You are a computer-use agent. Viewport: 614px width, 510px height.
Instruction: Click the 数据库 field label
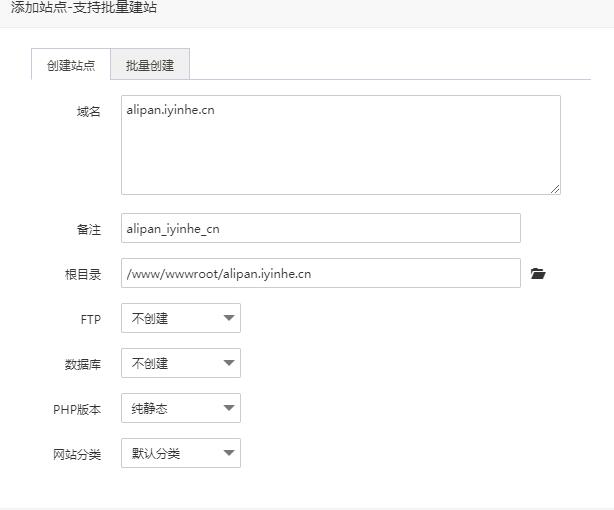coord(83,364)
